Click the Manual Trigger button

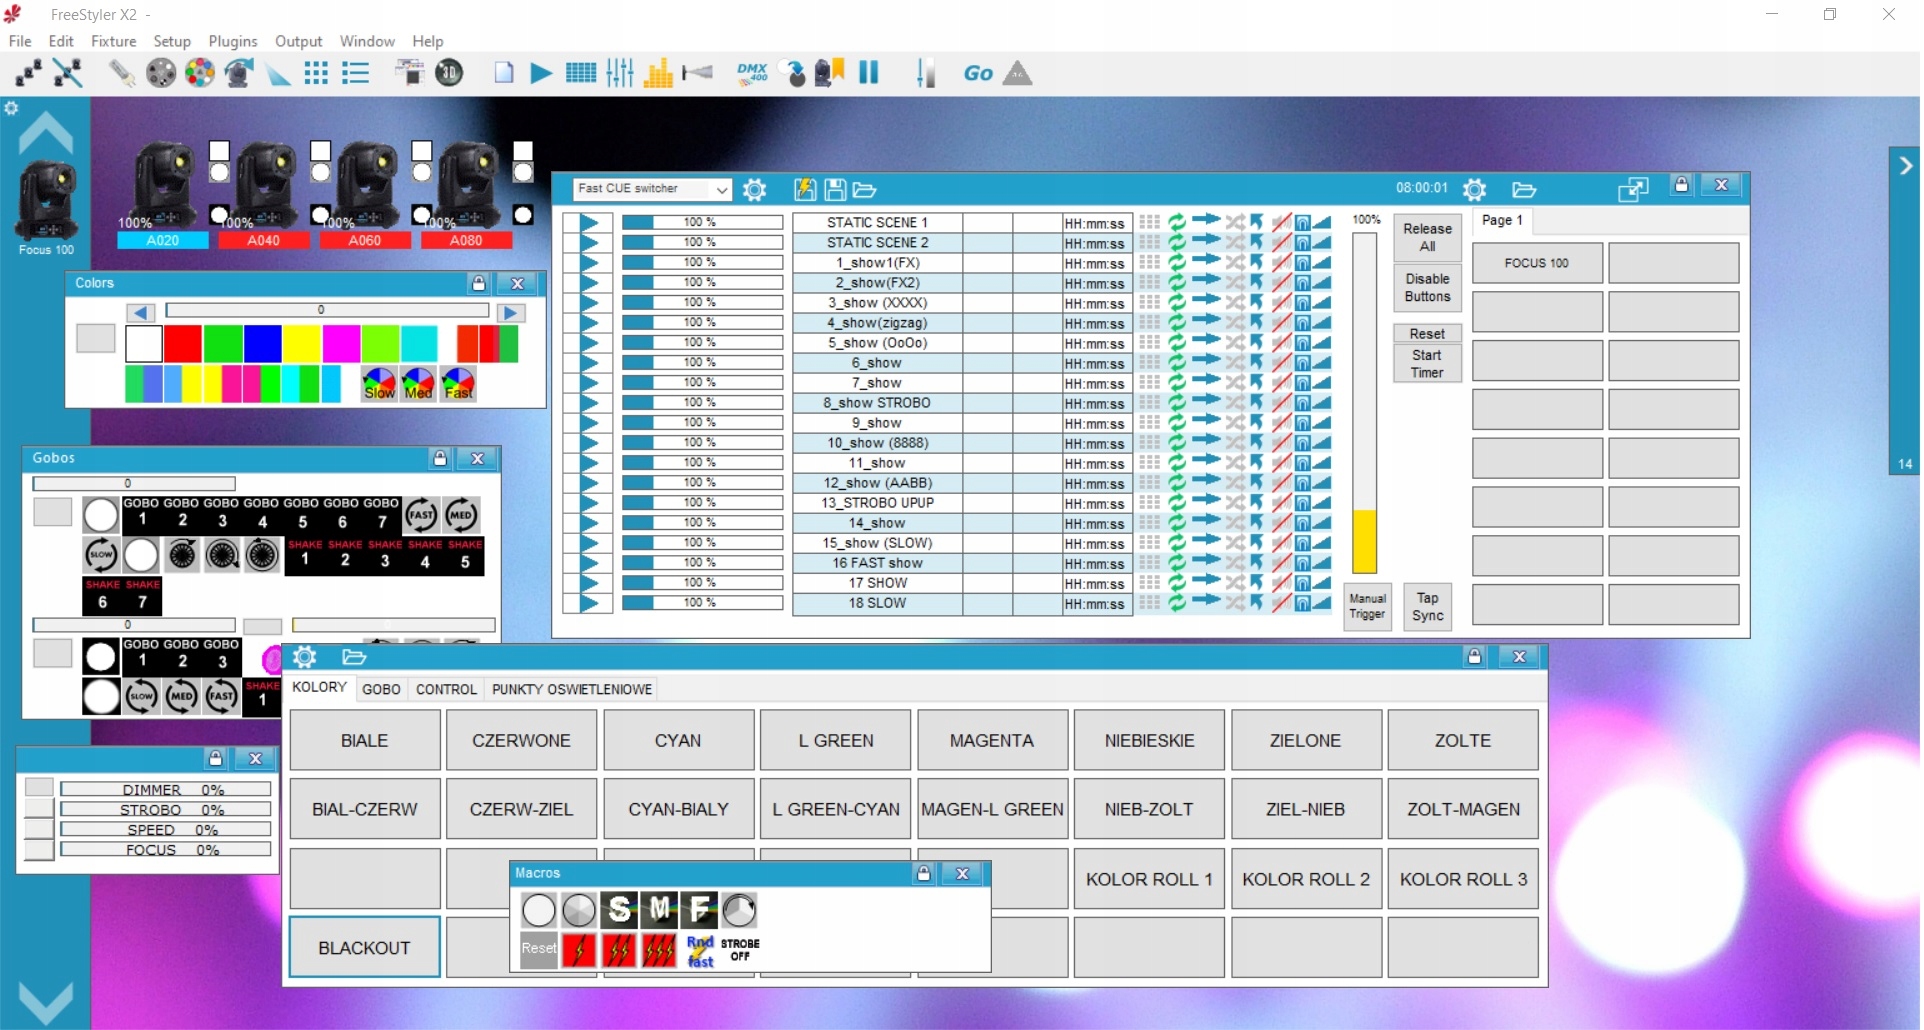[x=1367, y=606]
